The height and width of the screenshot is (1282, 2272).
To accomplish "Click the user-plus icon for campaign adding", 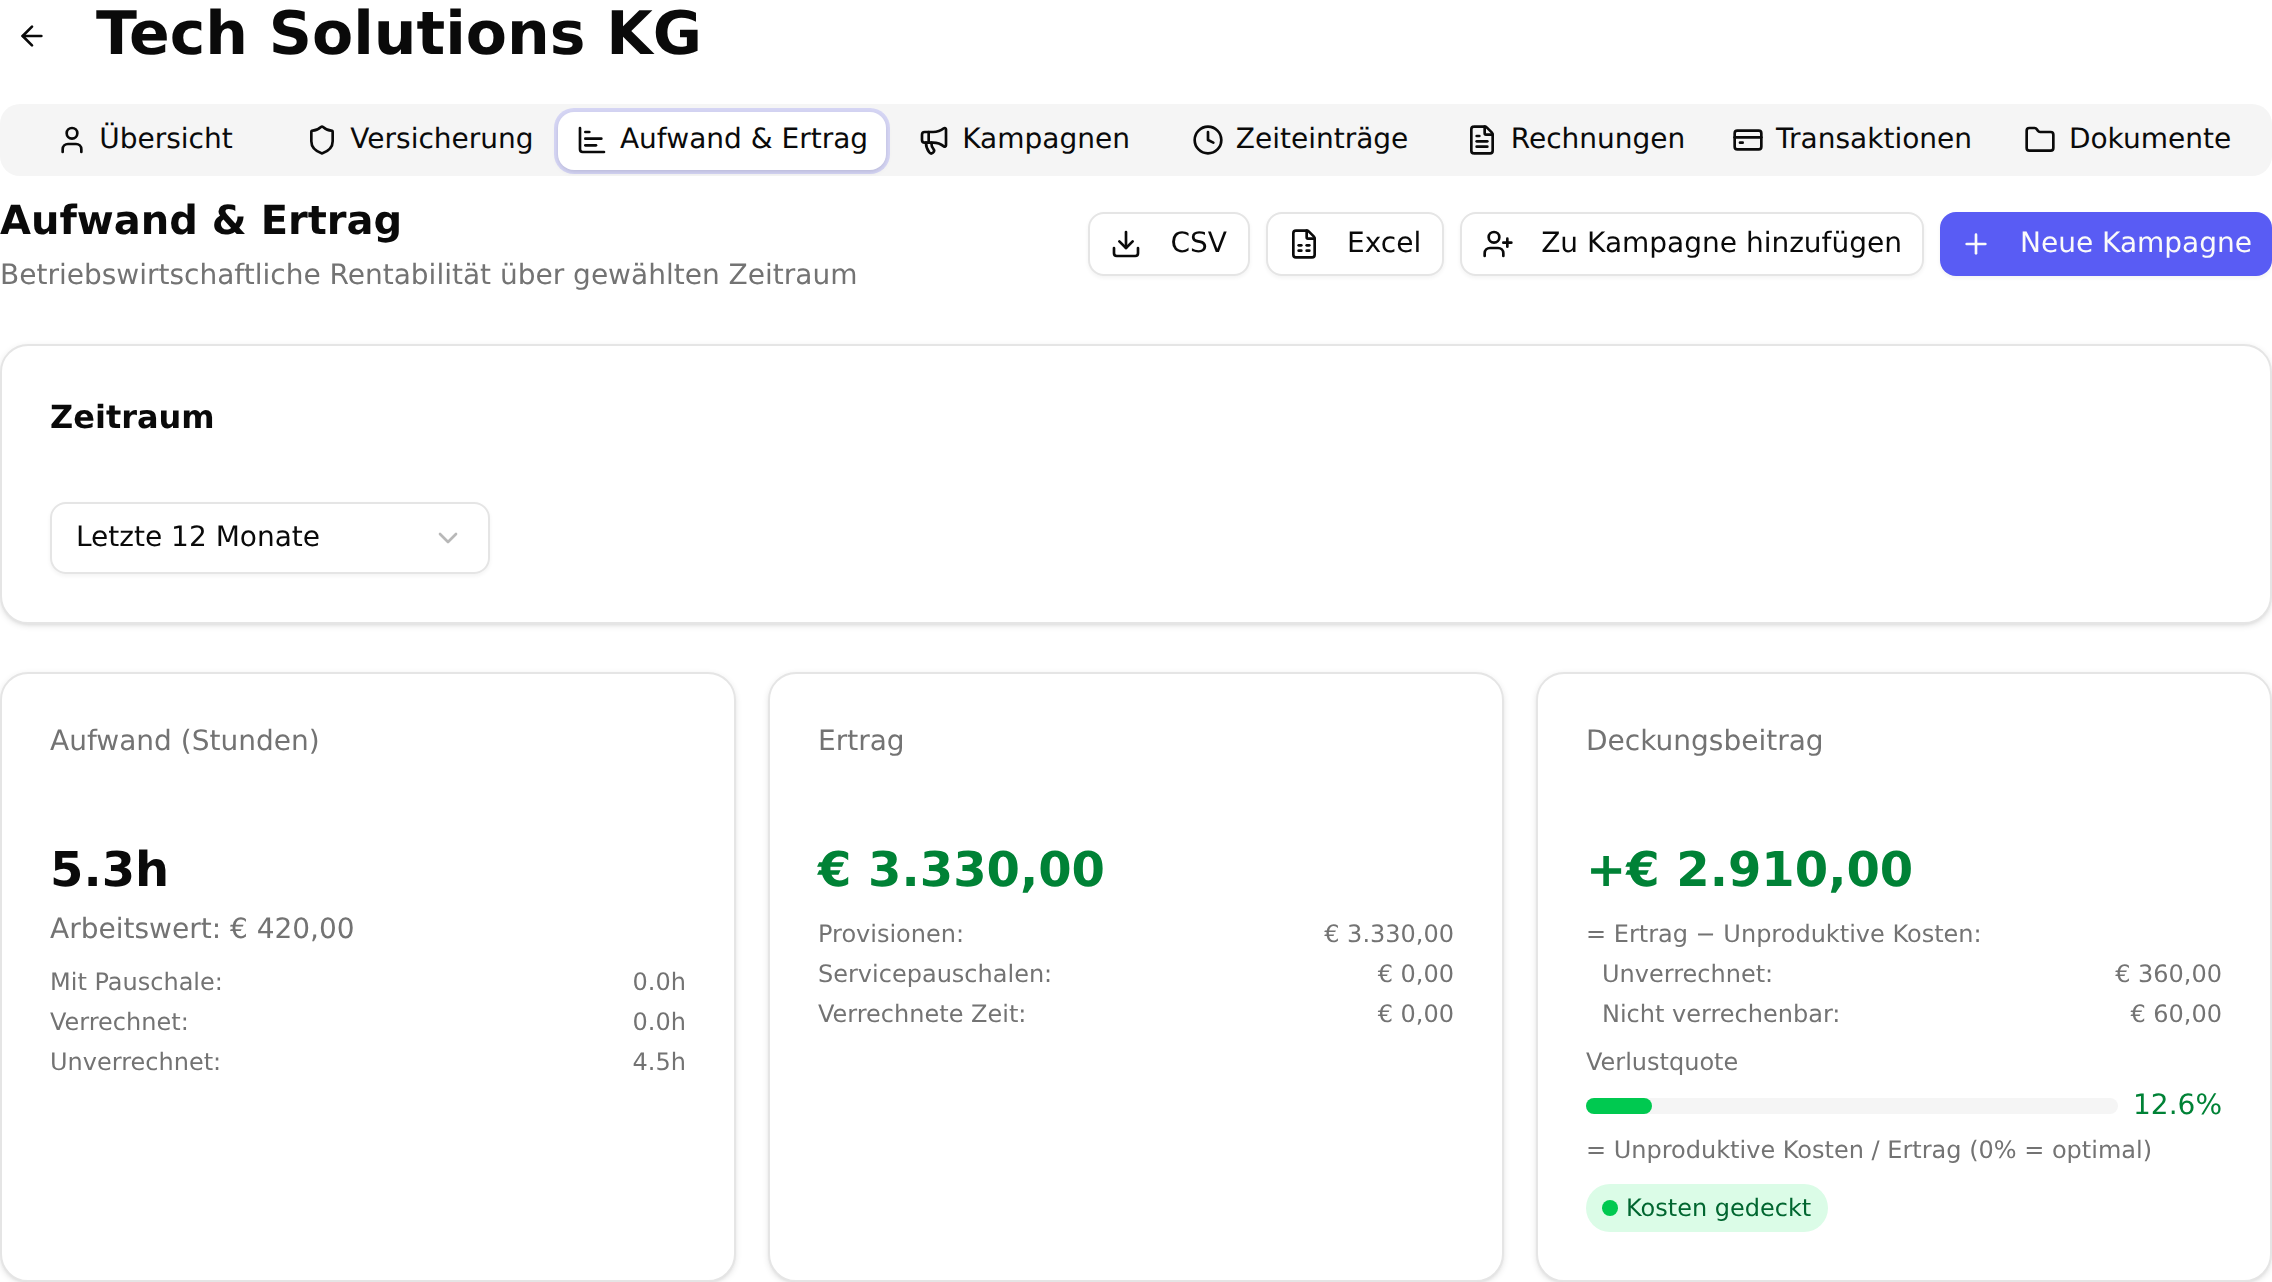I will [1497, 244].
